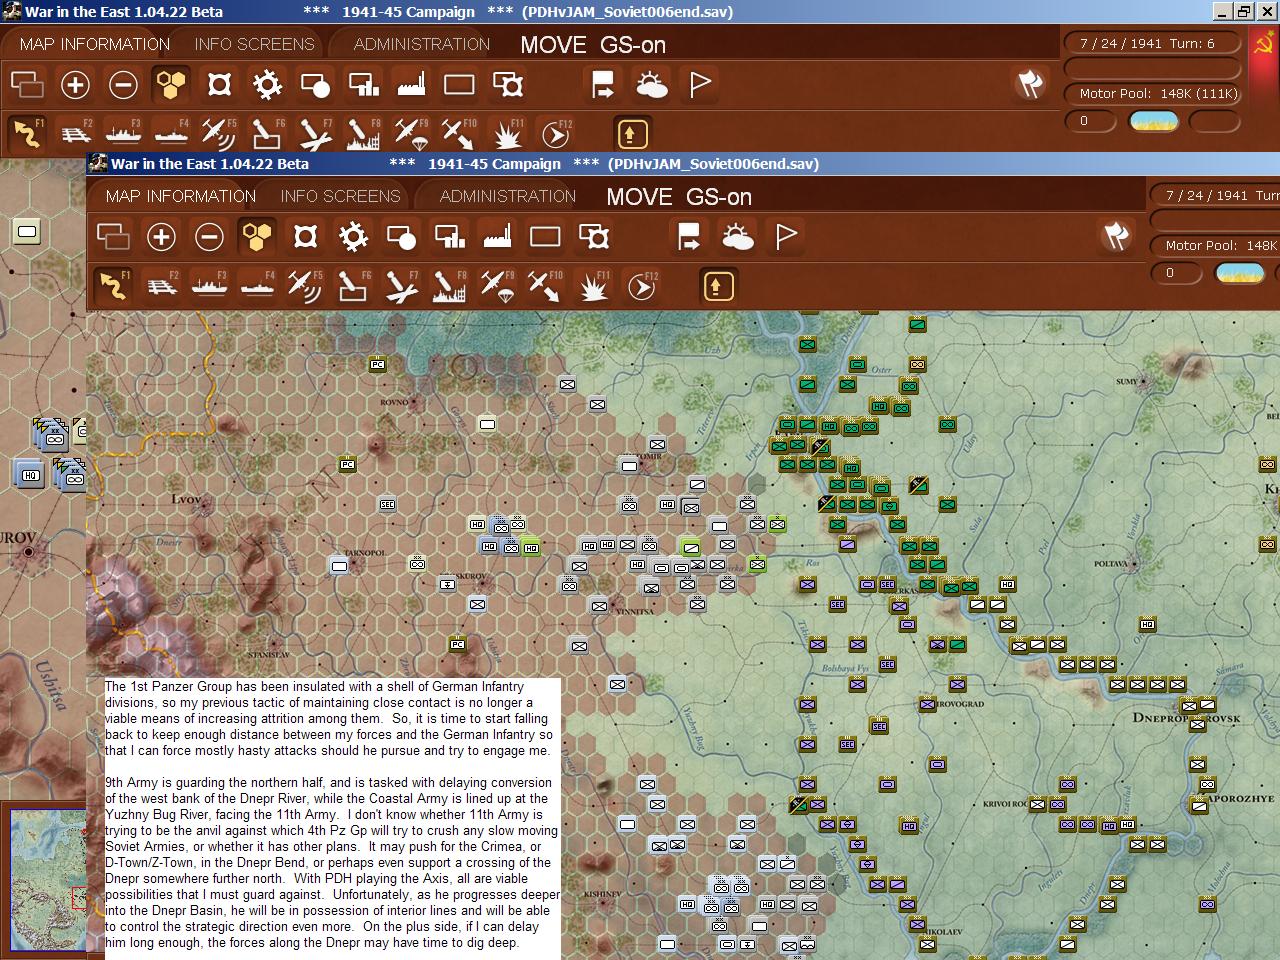The height and width of the screenshot is (960, 1280).
Task: Click the DNEPROPETROVSK city label on the map
Action: (1187, 717)
